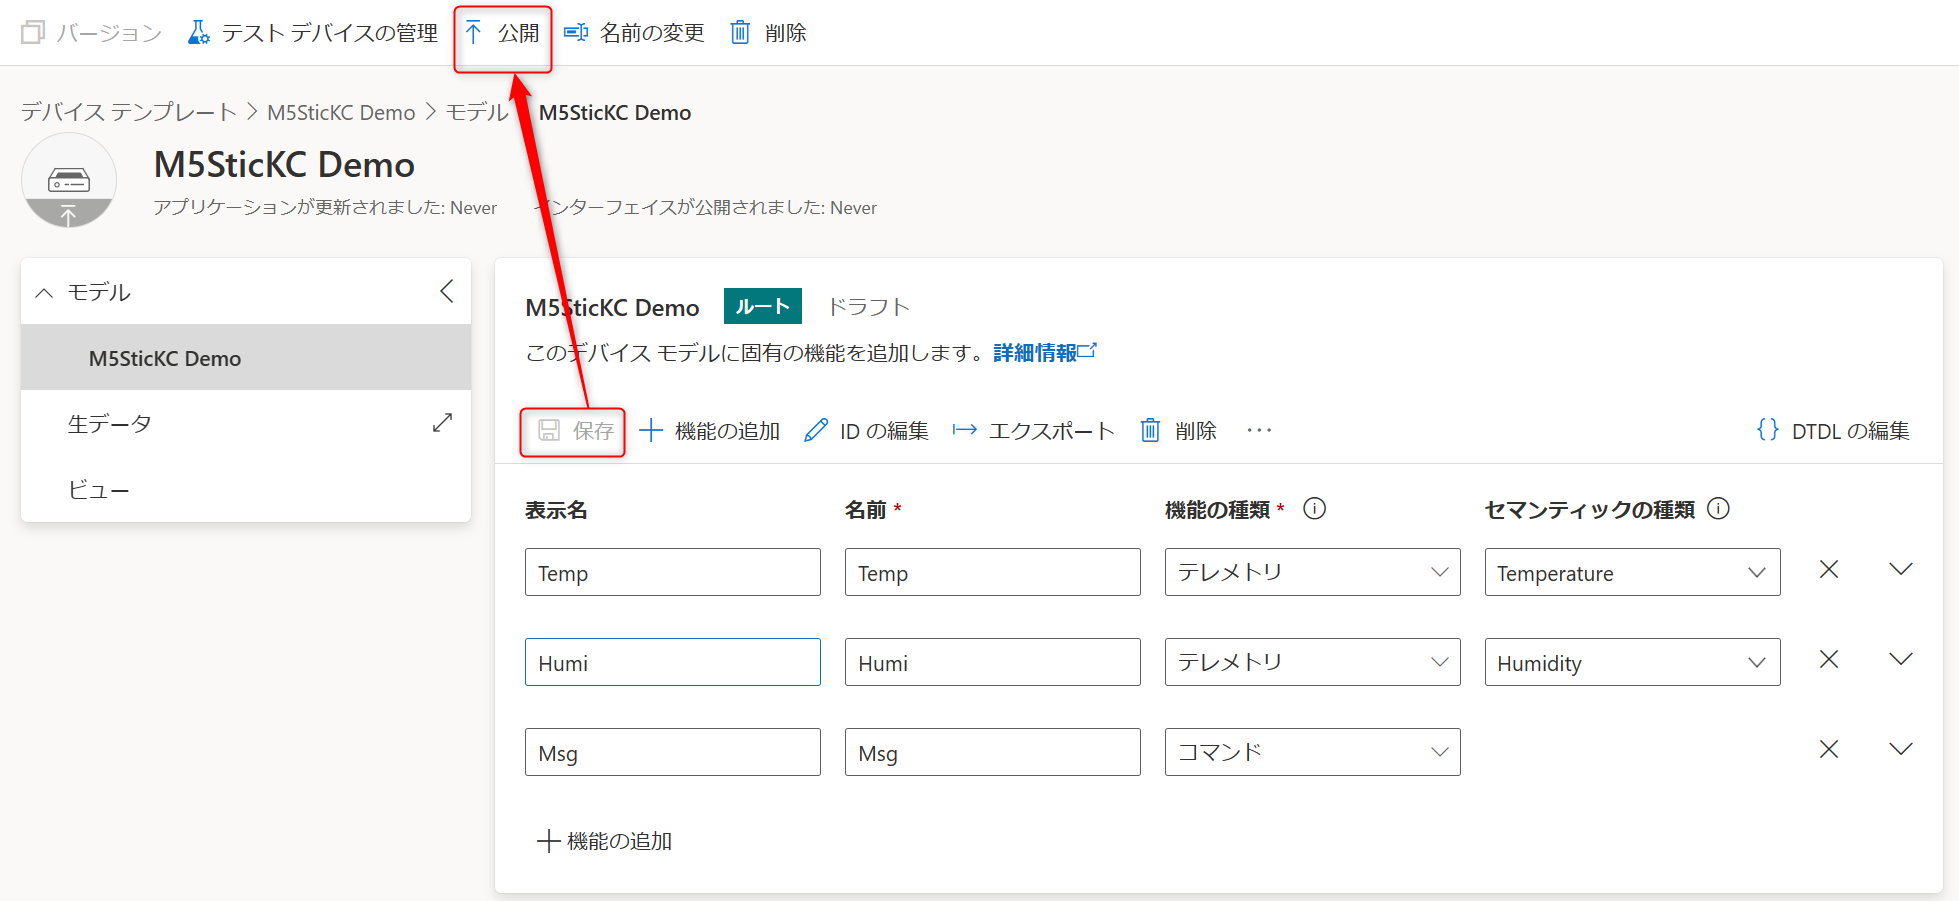Remove the Msg capability row

[1829, 749]
